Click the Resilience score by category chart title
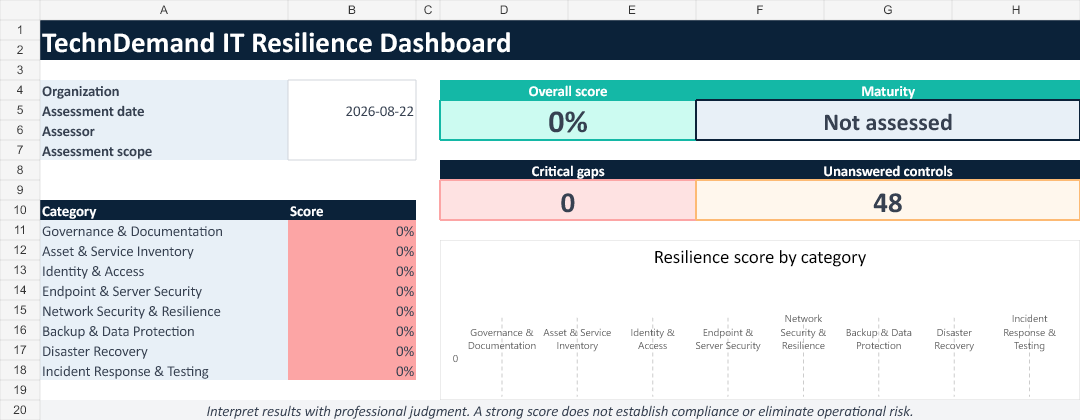The width and height of the screenshot is (1080, 420). pyautogui.click(x=760, y=257)
